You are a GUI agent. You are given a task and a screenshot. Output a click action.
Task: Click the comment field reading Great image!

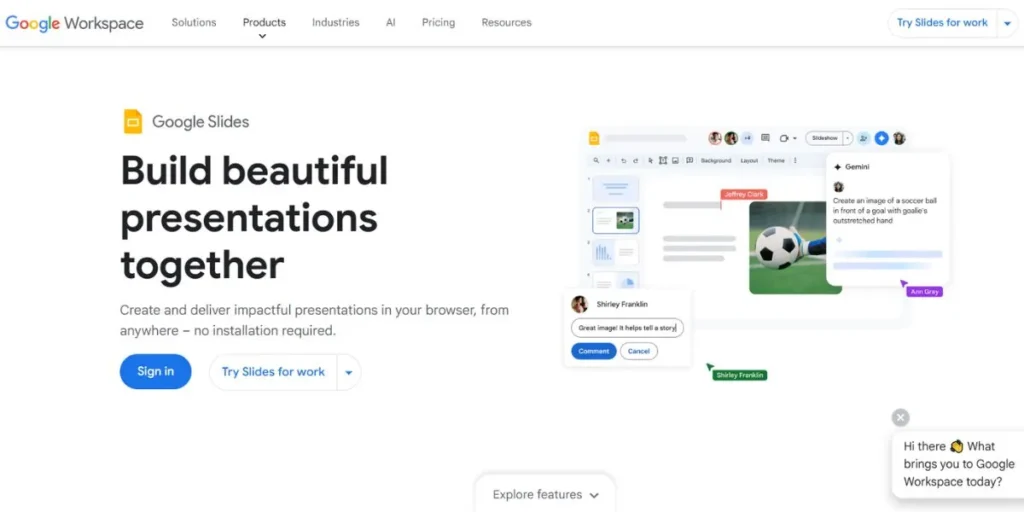(x=627, y=328)
